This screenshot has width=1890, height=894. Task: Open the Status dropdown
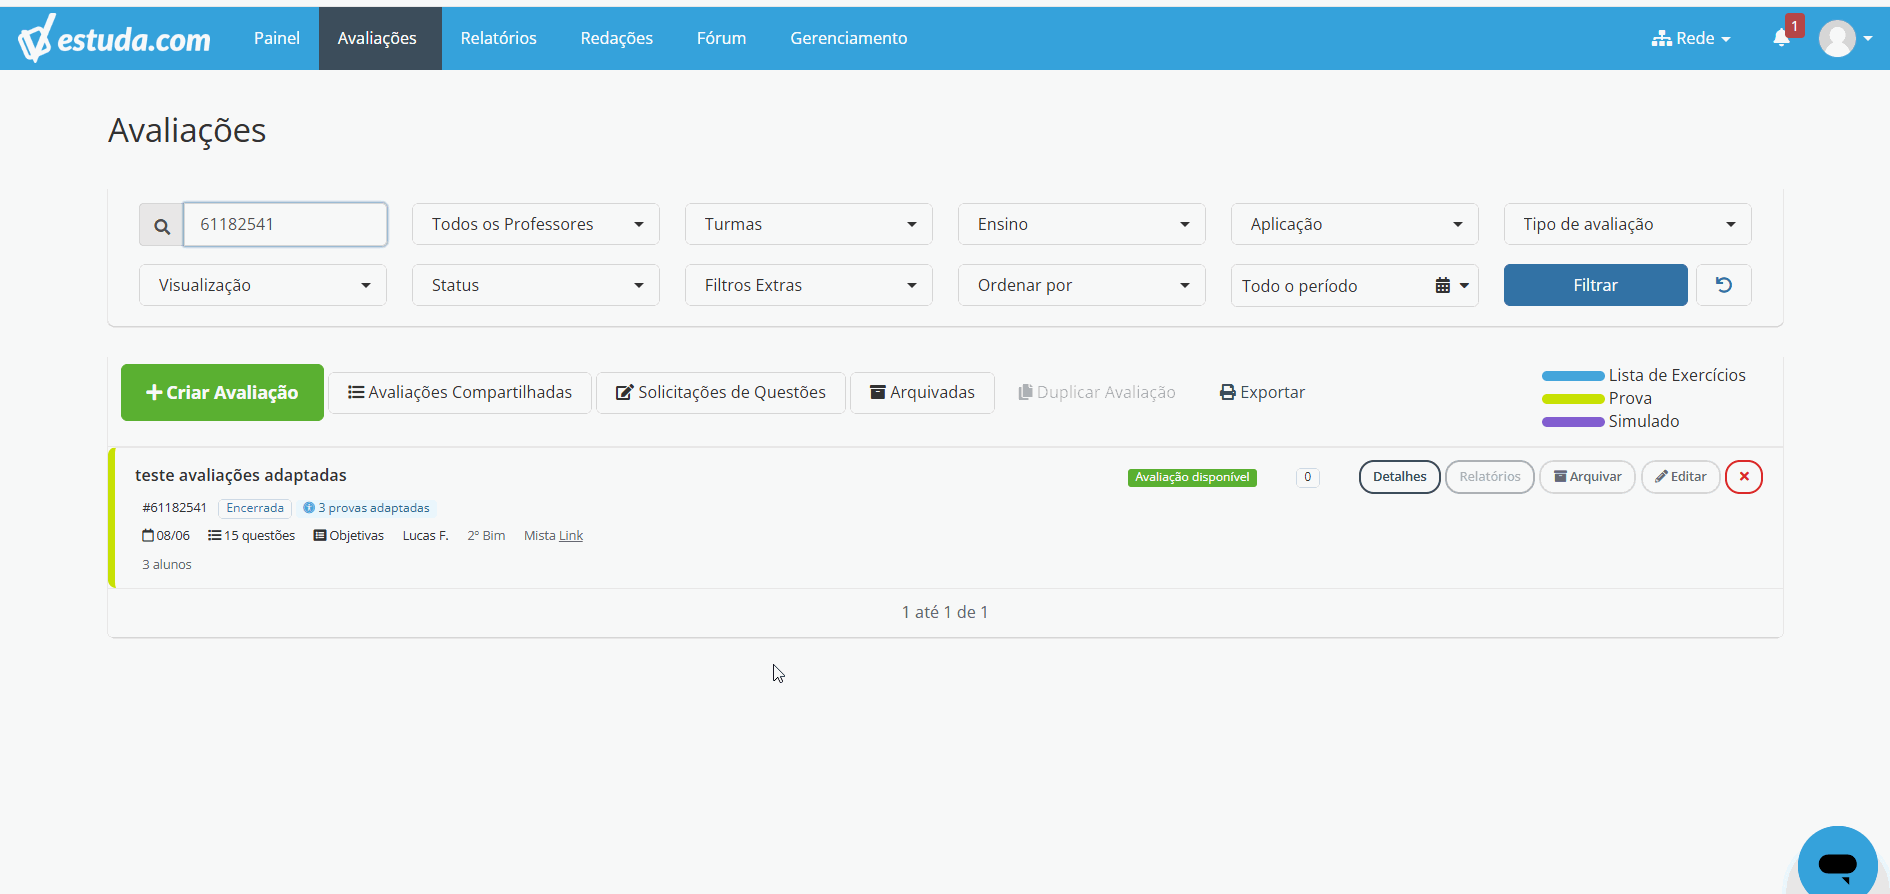tap(536, 285)
